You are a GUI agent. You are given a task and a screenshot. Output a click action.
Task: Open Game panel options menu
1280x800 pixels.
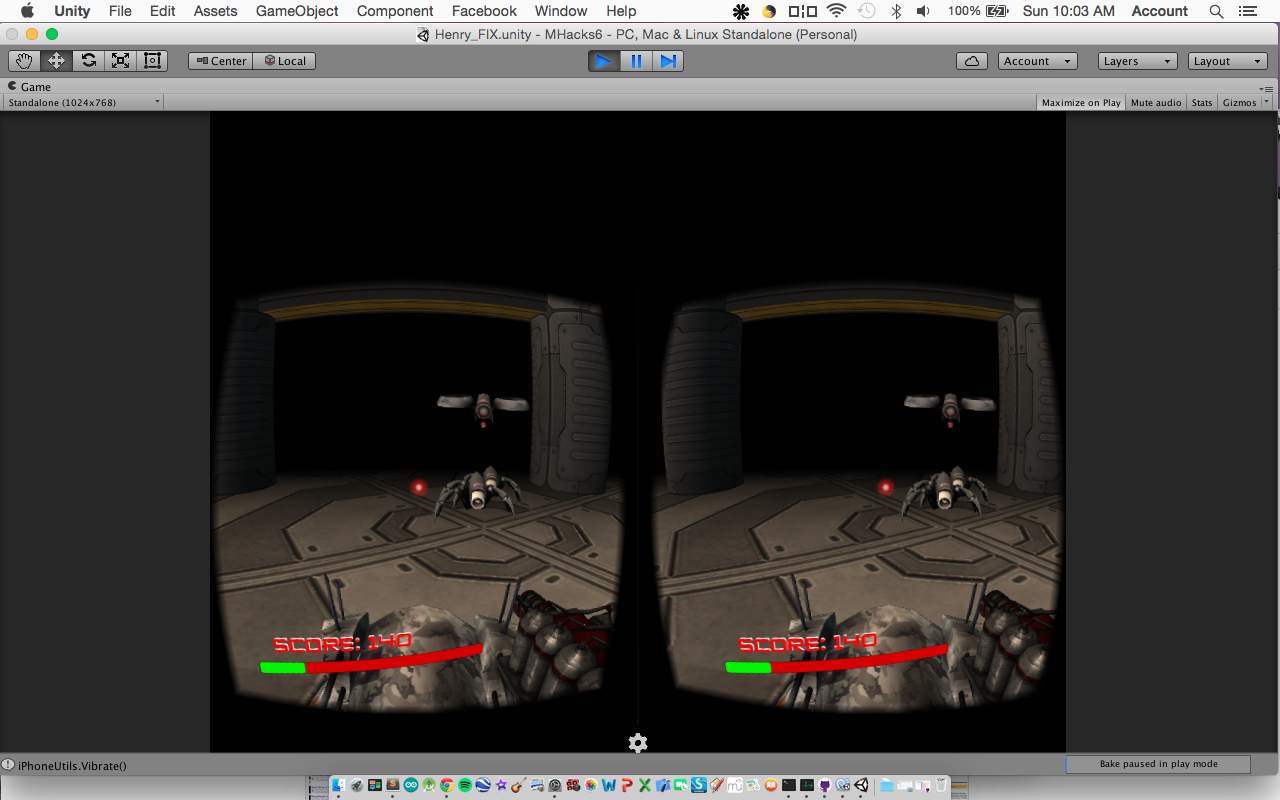tap(1267, 88)
